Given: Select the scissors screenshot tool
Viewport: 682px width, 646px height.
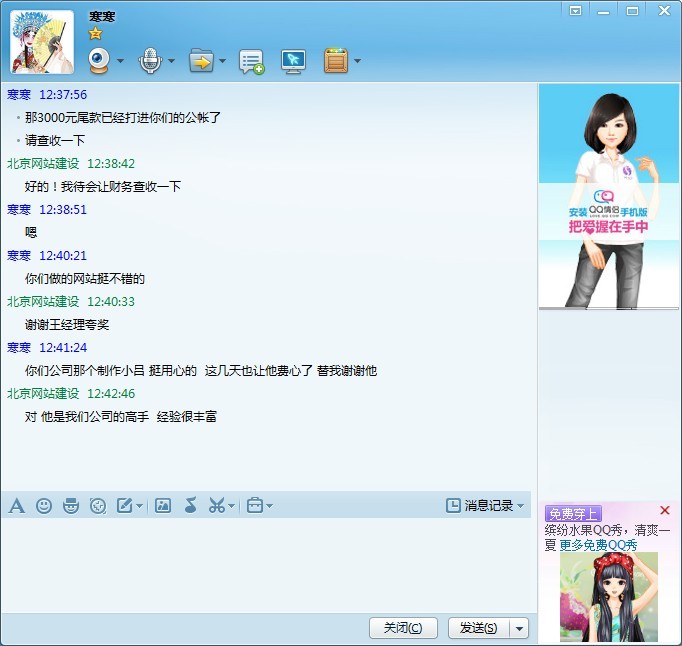Looking at the screenshot, I should [x=216, y=506].
